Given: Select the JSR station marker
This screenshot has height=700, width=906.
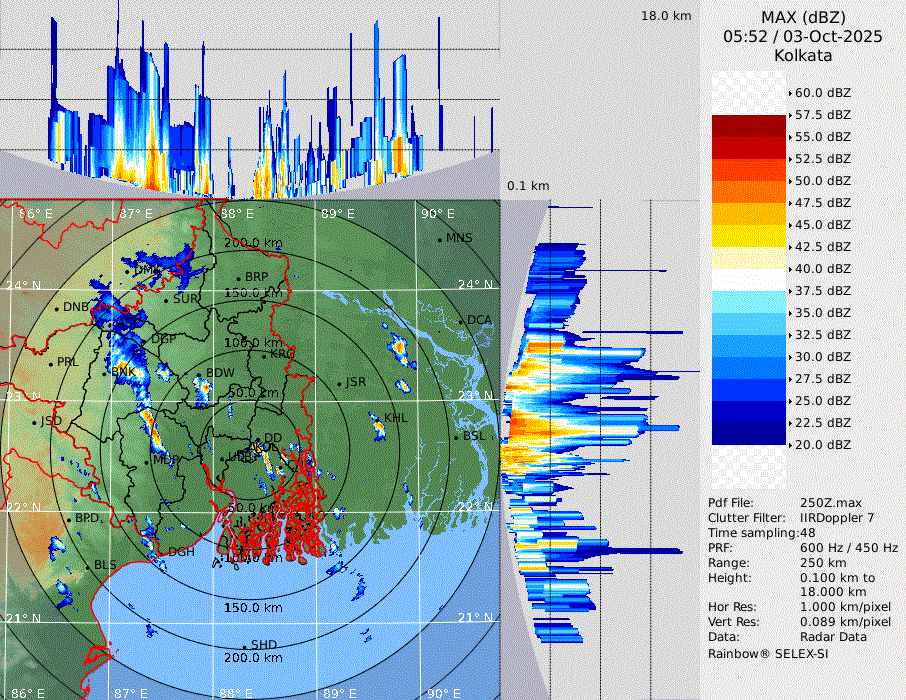Looking at the screenshot, I should click(x=340, y=384).
